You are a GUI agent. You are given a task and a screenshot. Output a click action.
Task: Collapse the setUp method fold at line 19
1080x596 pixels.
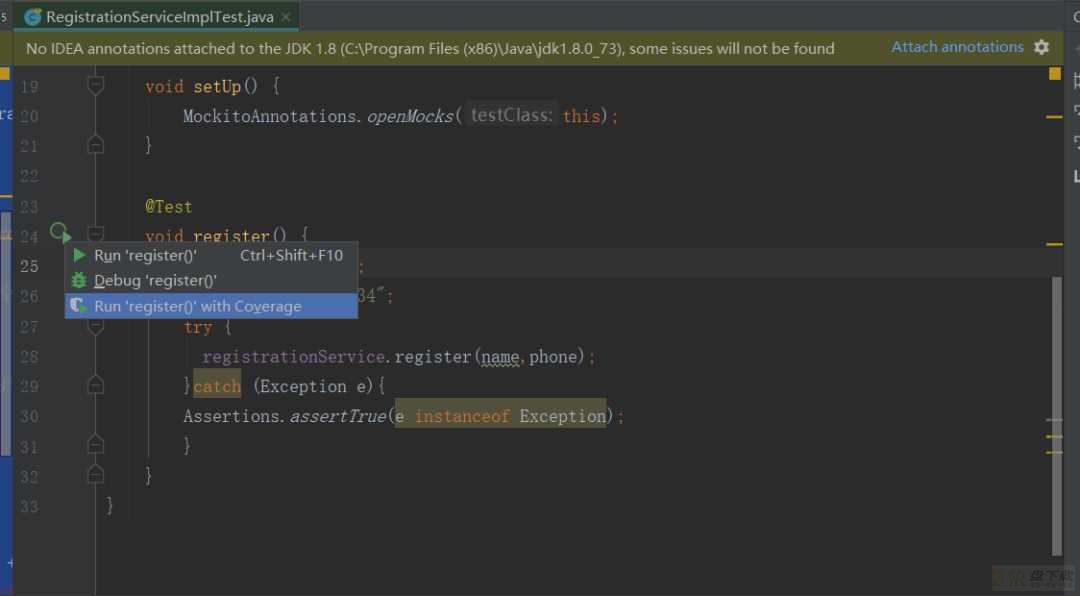tap(96, 85)
